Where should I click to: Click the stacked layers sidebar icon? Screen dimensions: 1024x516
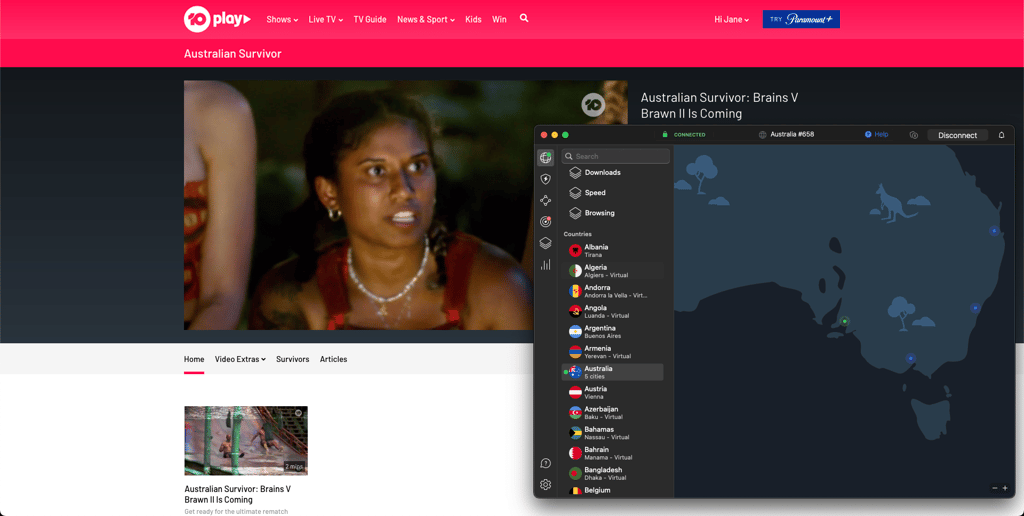tap(545, 243)
